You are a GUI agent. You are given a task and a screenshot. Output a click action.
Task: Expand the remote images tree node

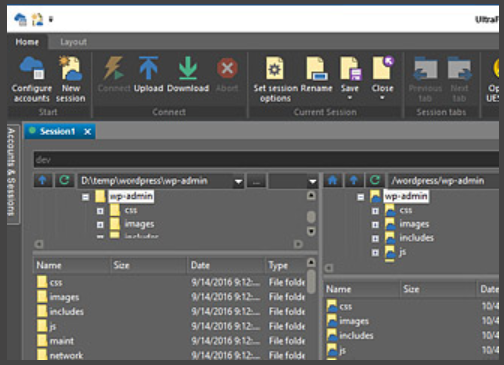click(x=375, y=225)
